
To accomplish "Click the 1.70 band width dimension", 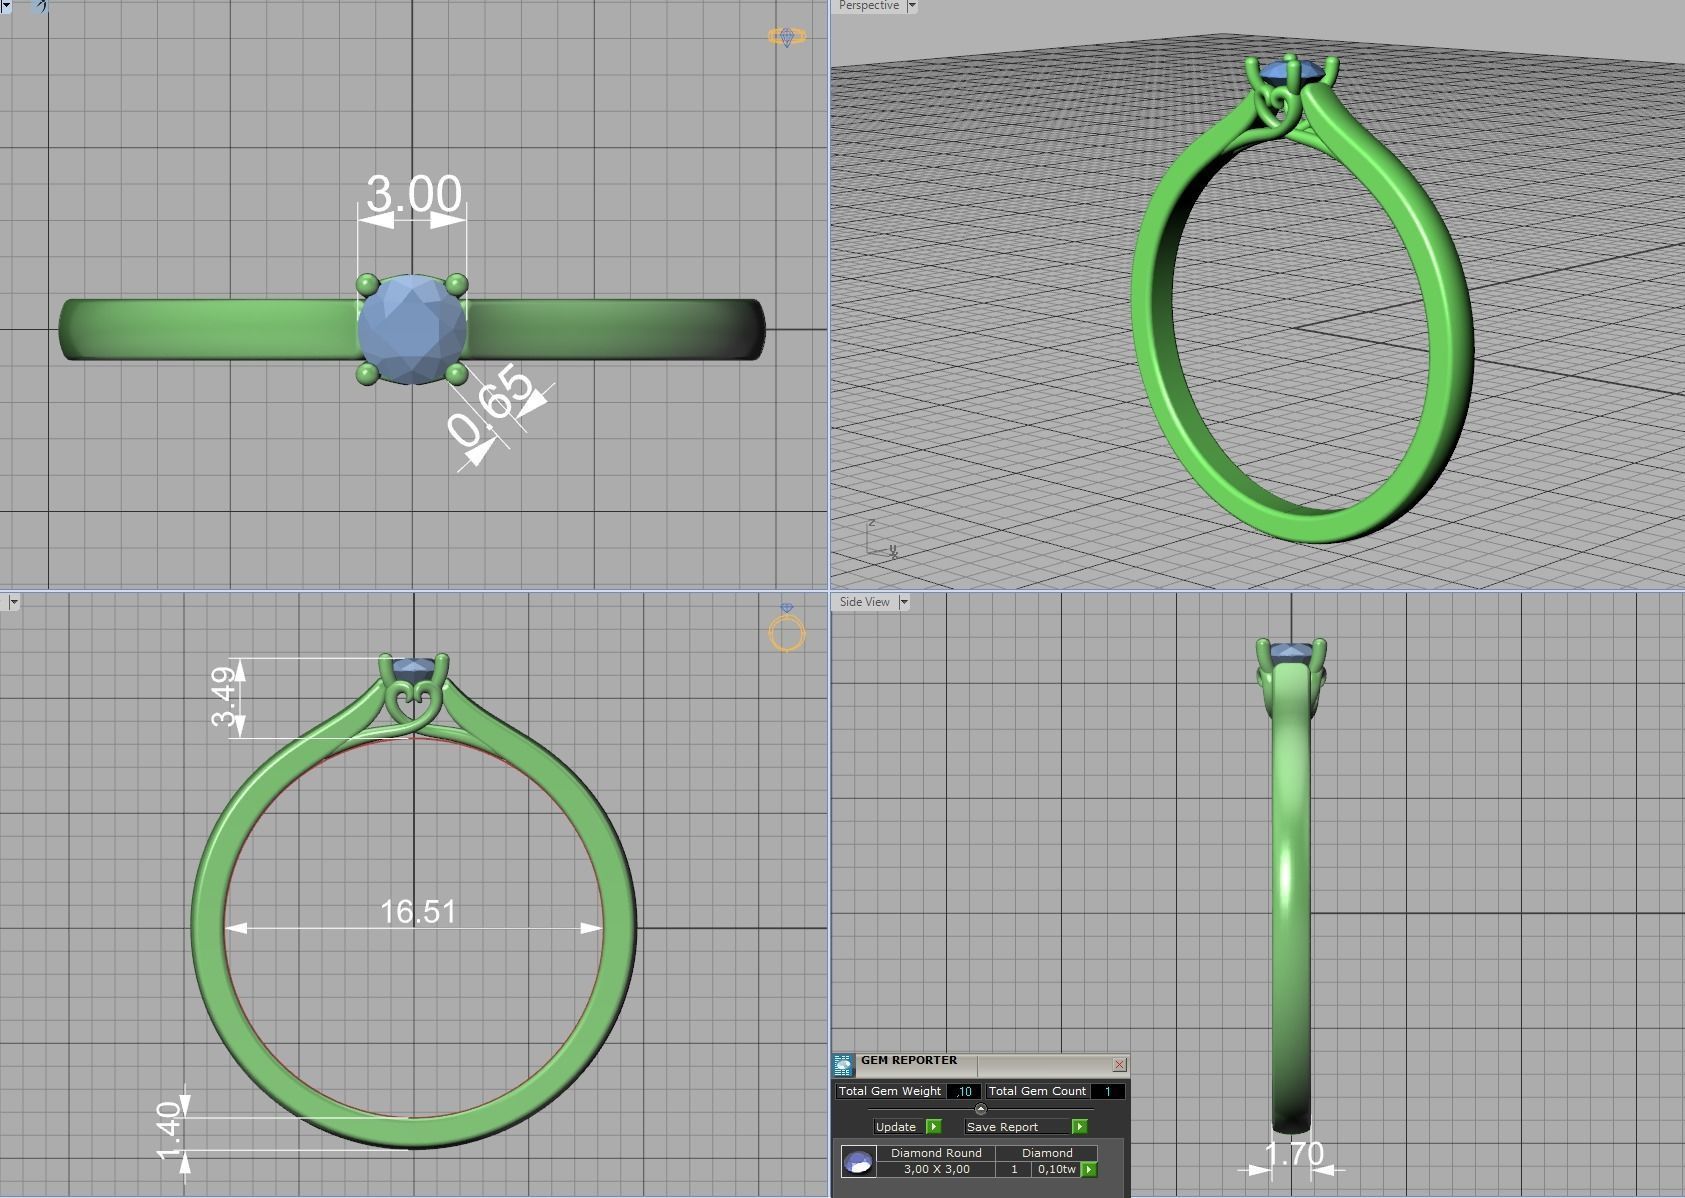I will (x=1293, y=1153).
